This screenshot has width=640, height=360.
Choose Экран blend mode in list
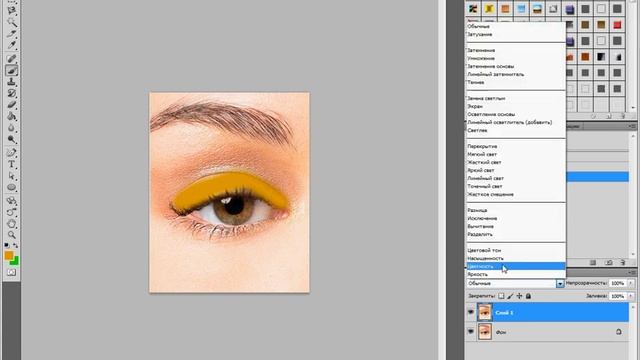coord(516,106)
